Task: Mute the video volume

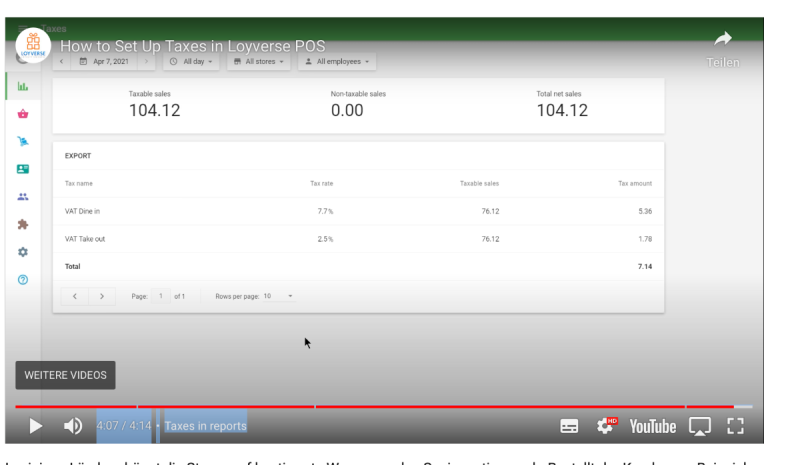Action: pyautogui.click(x=73, y=426)
